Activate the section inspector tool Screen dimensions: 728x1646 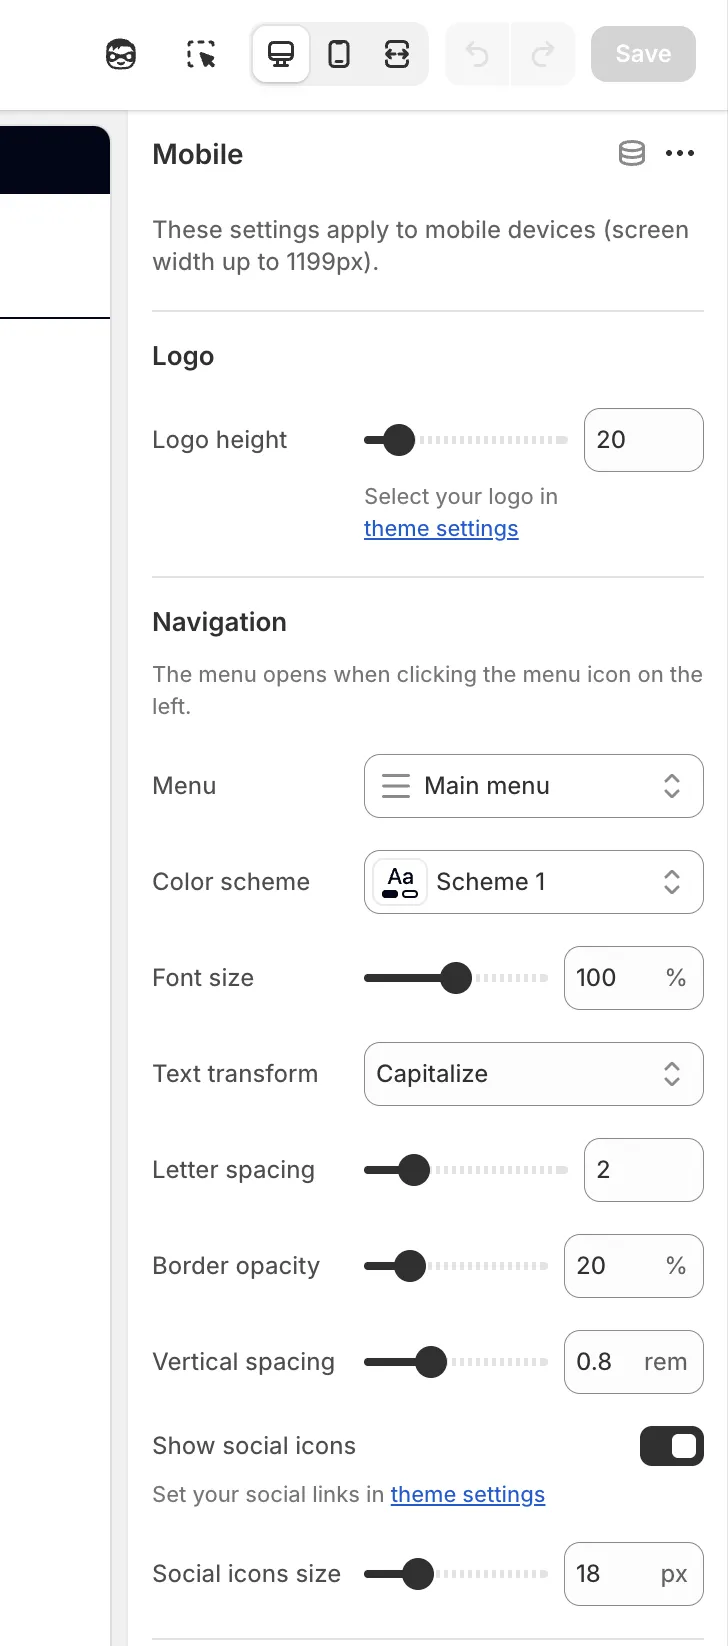[199, 54]
